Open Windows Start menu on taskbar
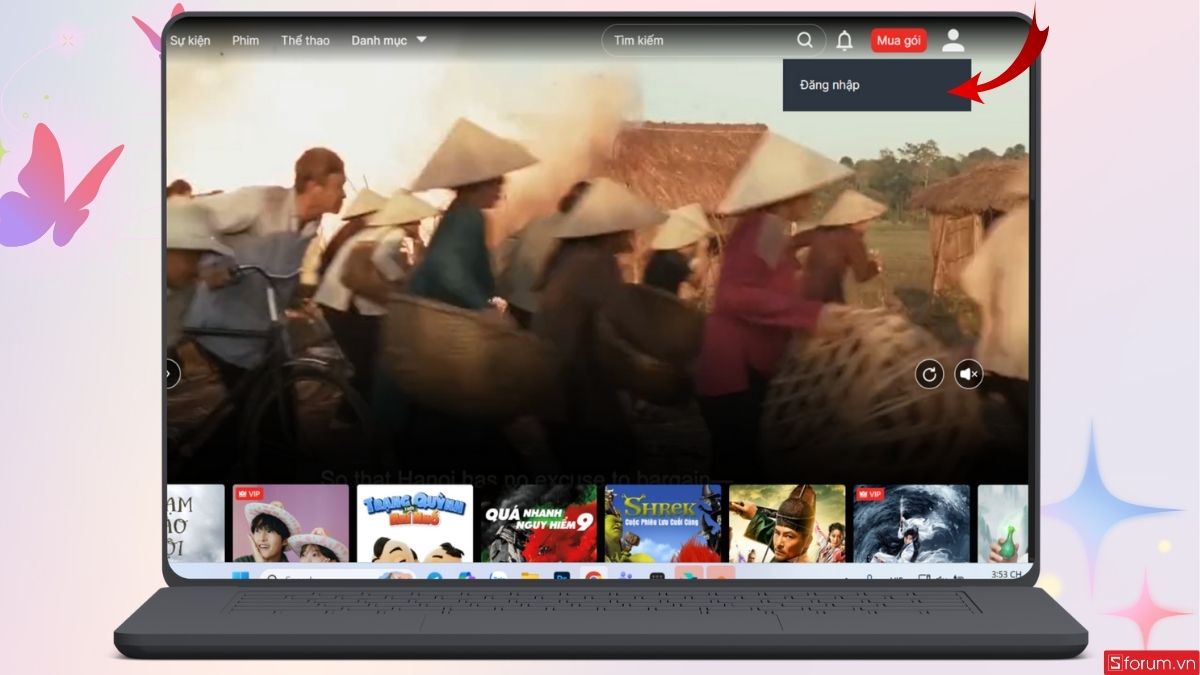This screenshot has width=1200, height=675. [x=240, y=576]
